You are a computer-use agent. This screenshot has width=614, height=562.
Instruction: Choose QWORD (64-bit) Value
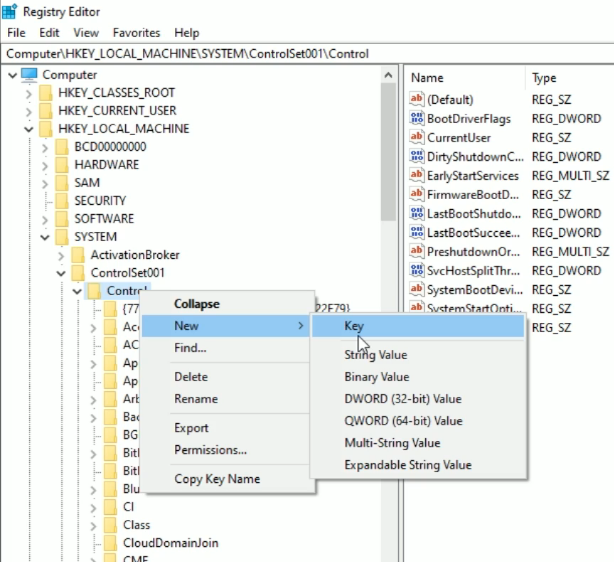418,421
